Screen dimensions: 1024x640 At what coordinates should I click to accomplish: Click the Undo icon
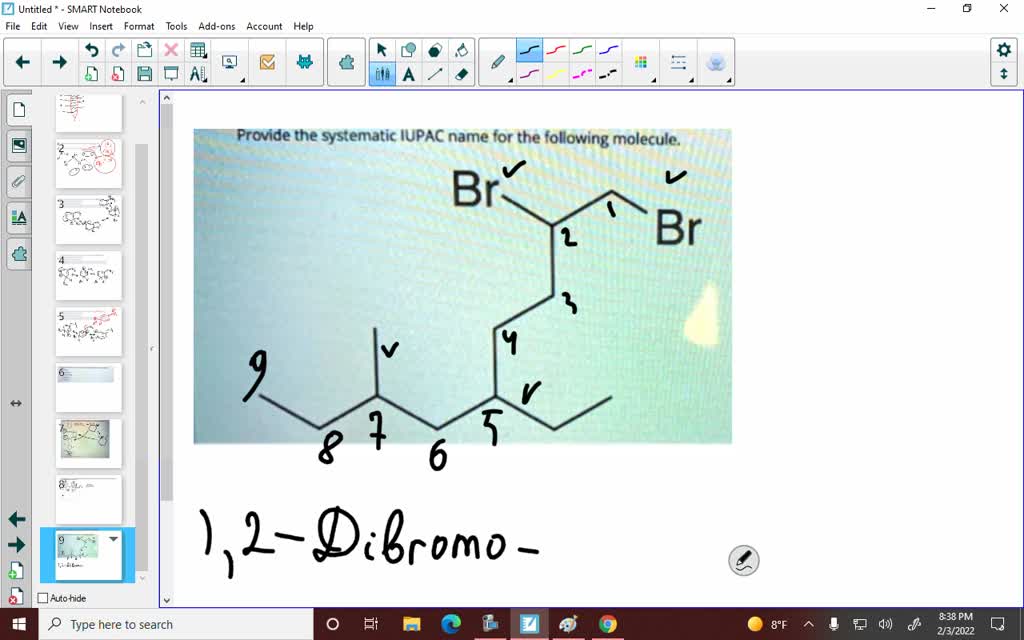click(x=92, y=49)
